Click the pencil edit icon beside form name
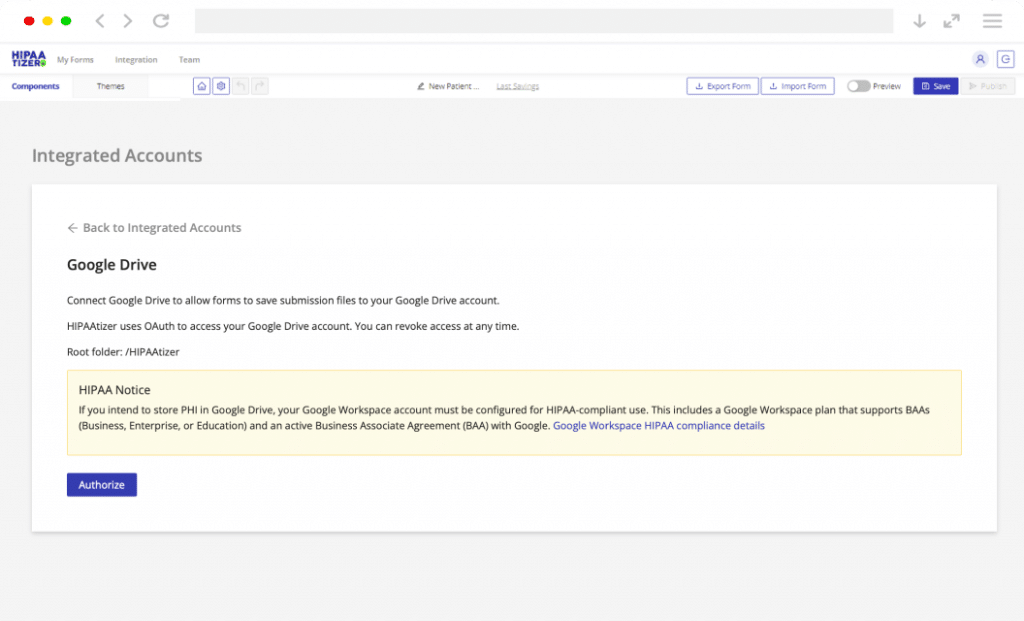The height and width of the screenshot is (621, 1024). [x=421, y=86]
